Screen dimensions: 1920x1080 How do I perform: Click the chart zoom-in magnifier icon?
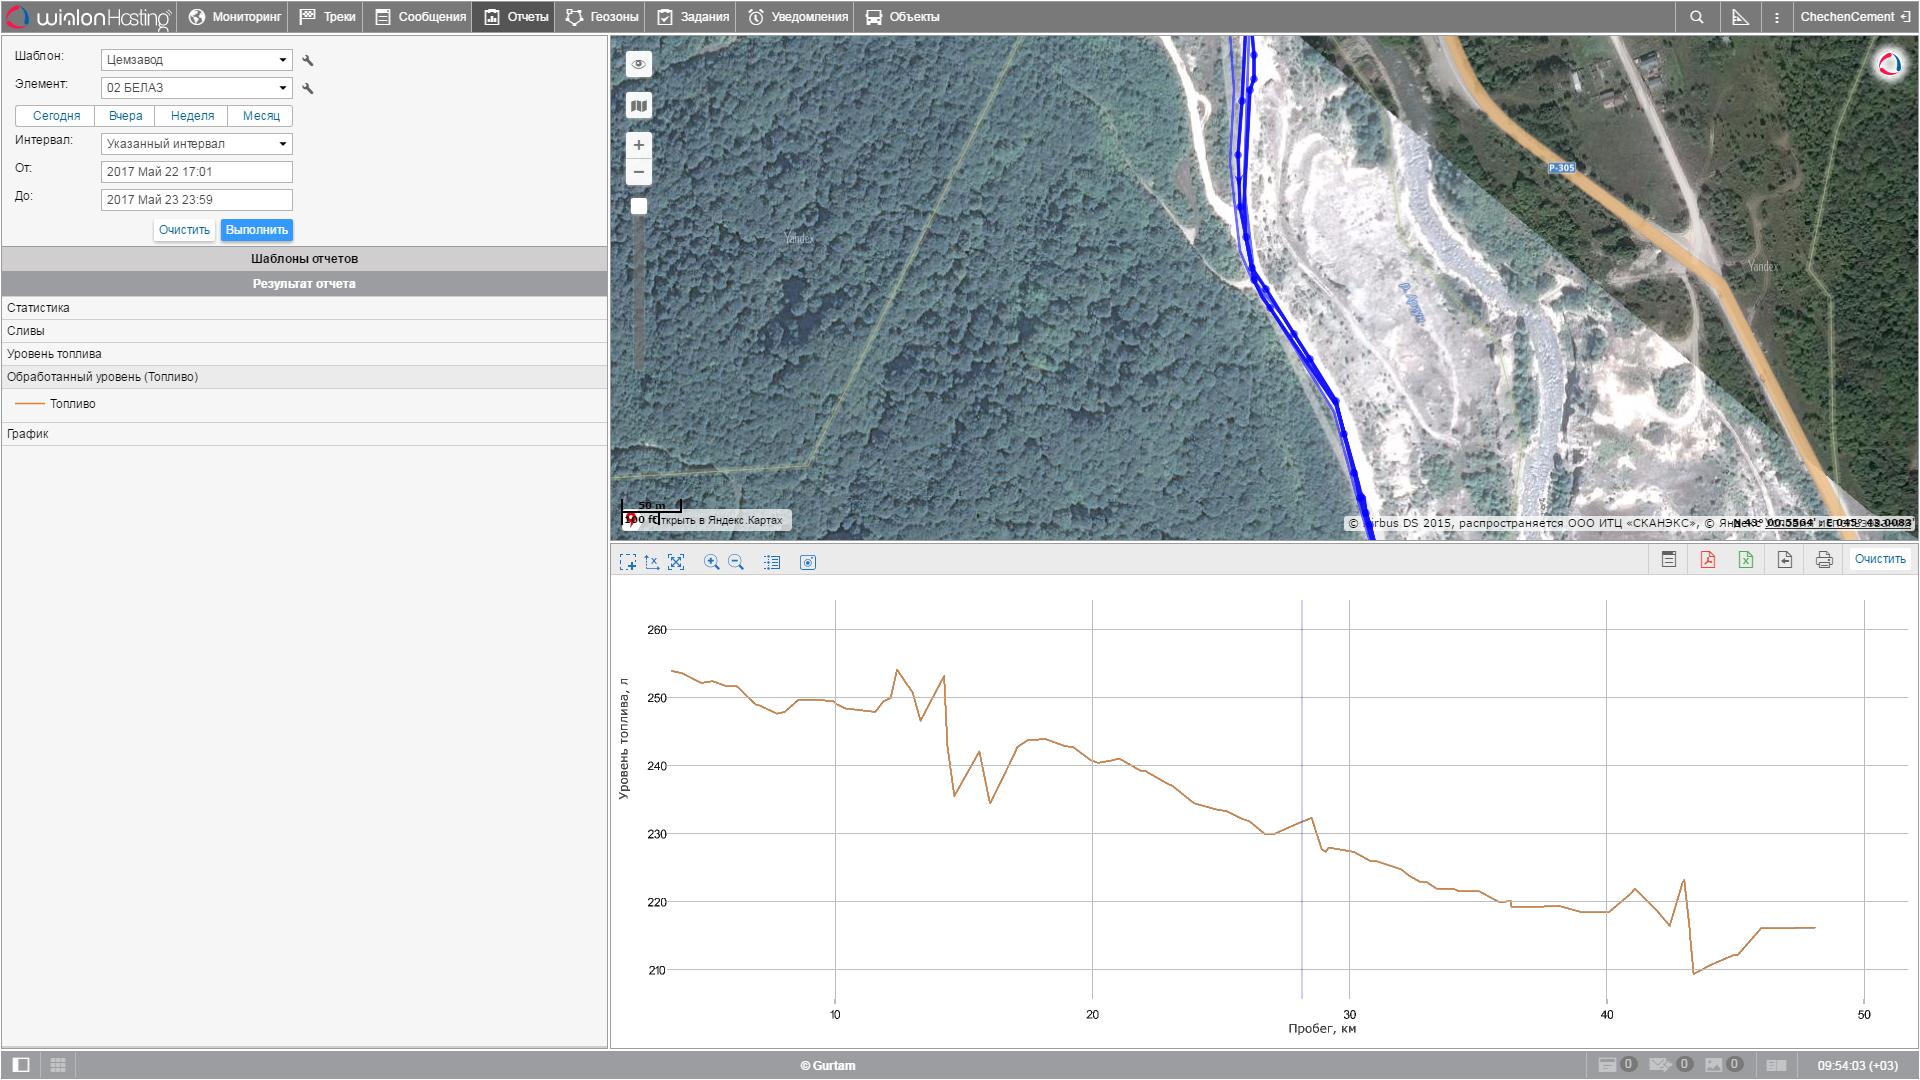click(x=711, y=562)
